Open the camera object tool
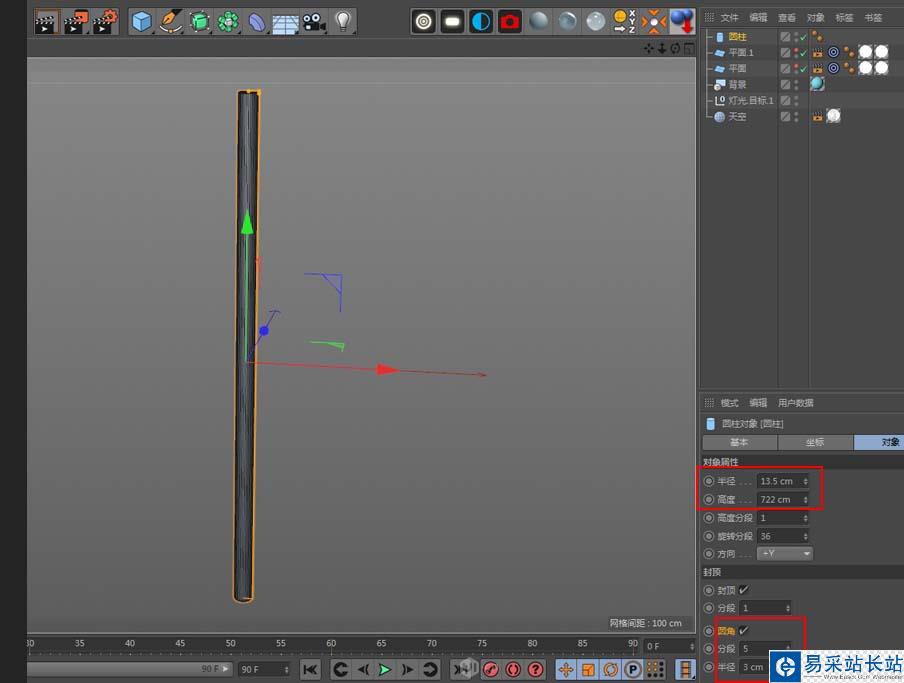 pos(314,21)
